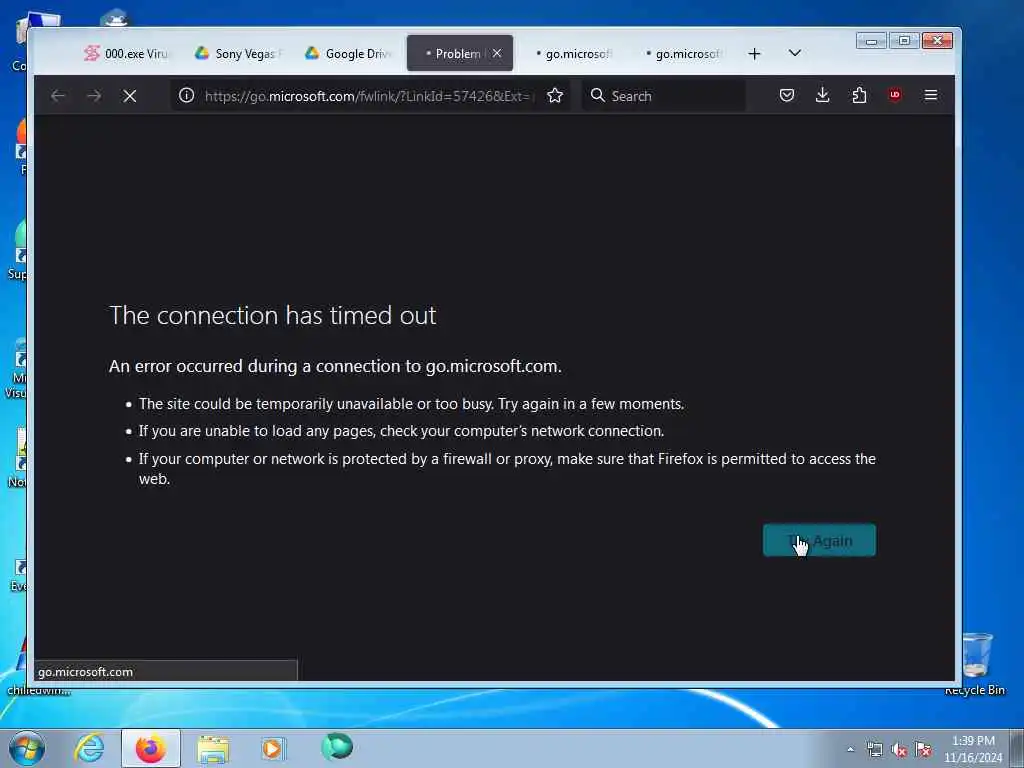Switch to the first go.microsoft tab

(573, 54)
